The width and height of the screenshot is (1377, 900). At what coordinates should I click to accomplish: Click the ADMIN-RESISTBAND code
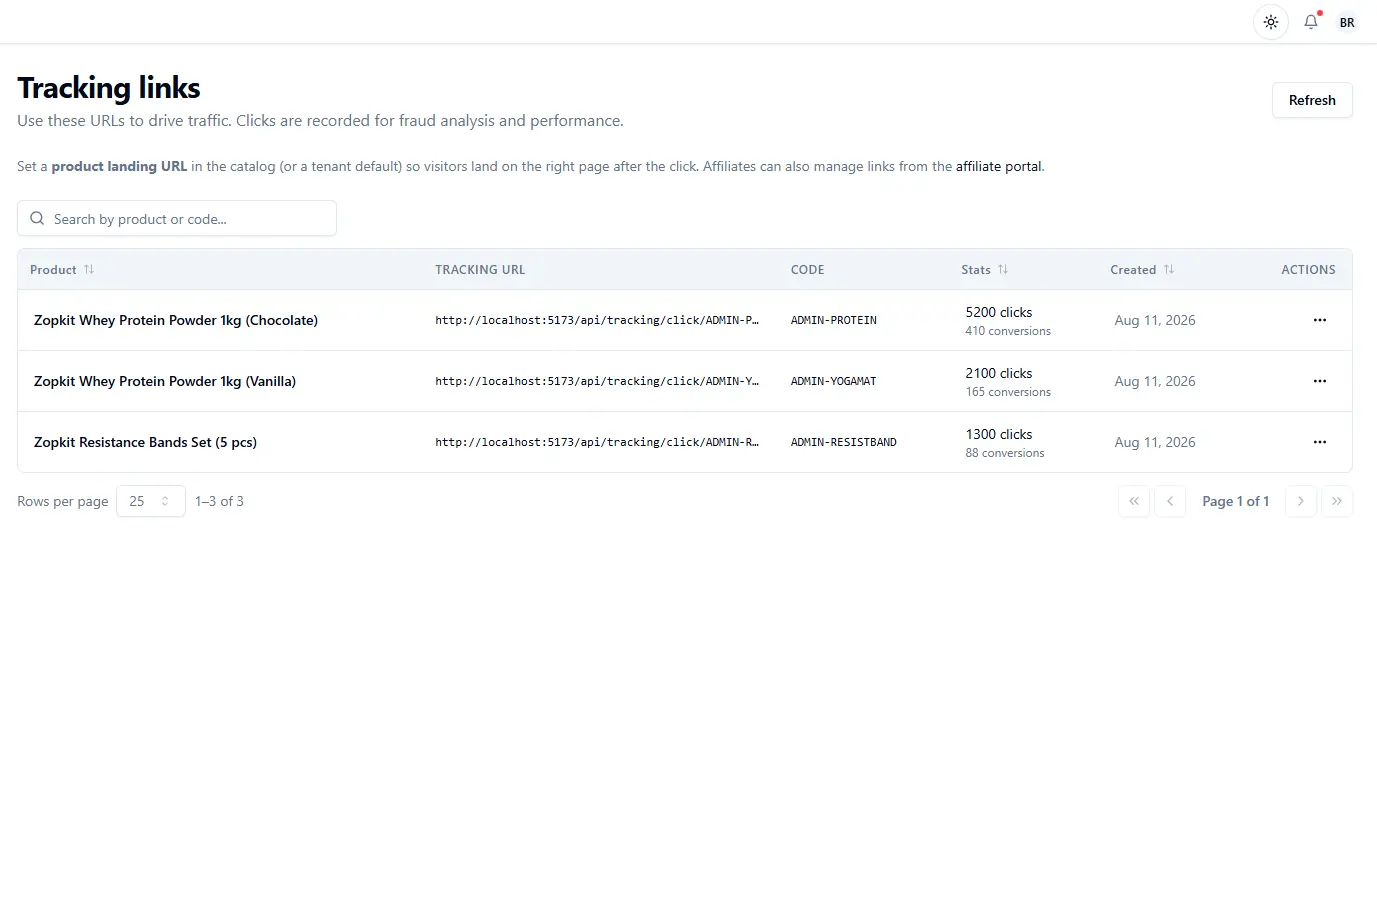click(844, 442)
